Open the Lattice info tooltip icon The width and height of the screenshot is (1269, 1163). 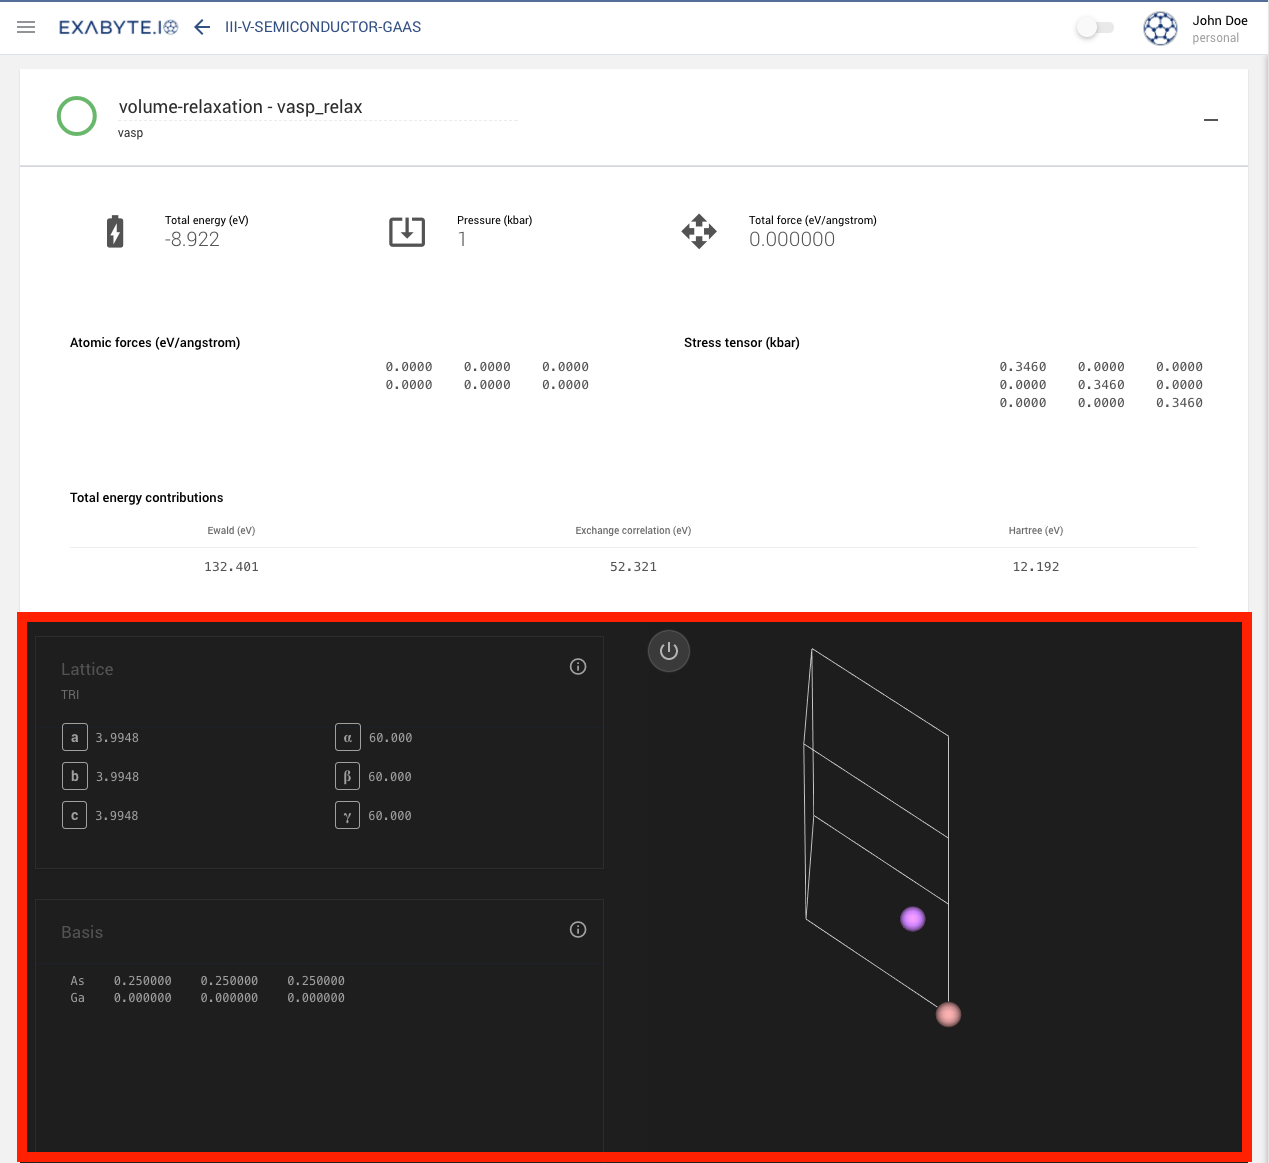click(x=577, y=666)
